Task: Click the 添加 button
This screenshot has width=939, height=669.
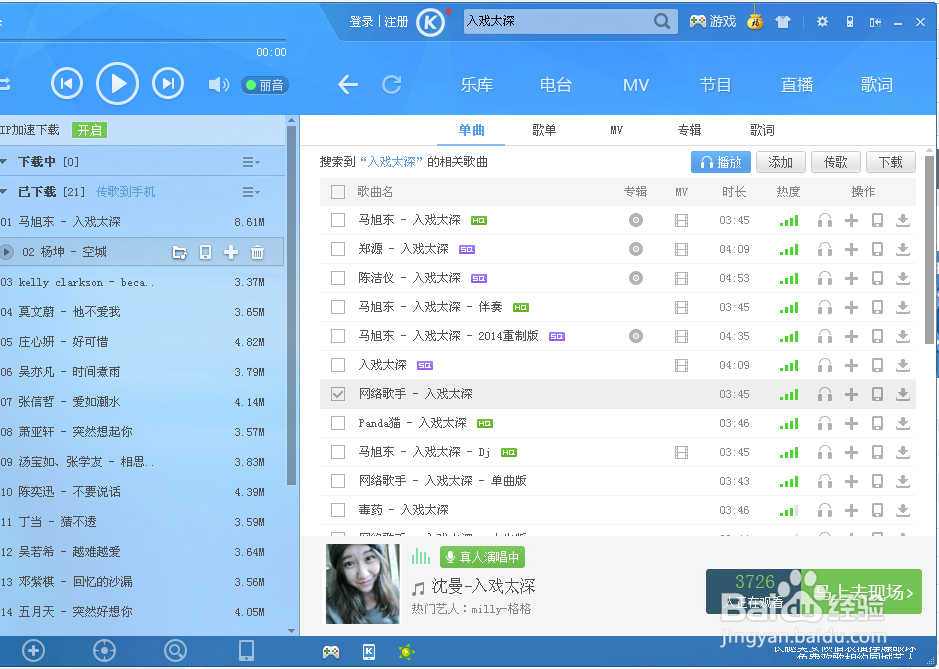Action: [x=780, y=162]
